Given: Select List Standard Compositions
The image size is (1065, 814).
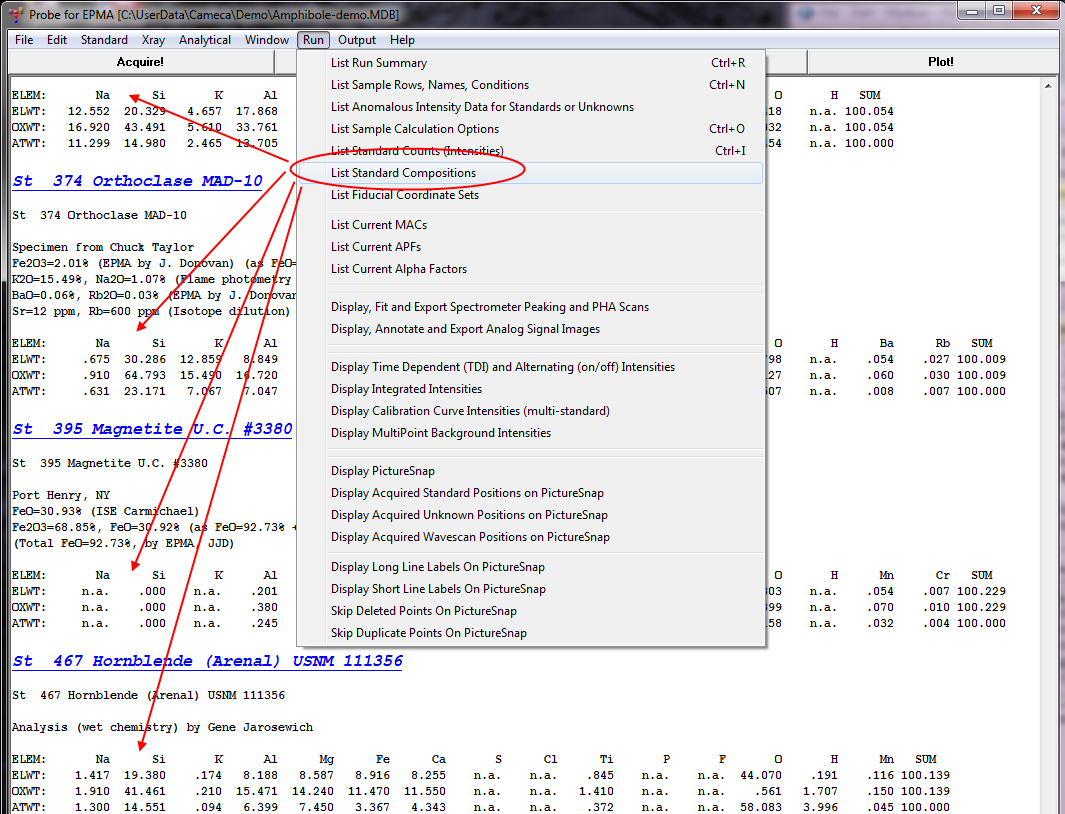Looking at the screenshot, I should pos(403,173).
